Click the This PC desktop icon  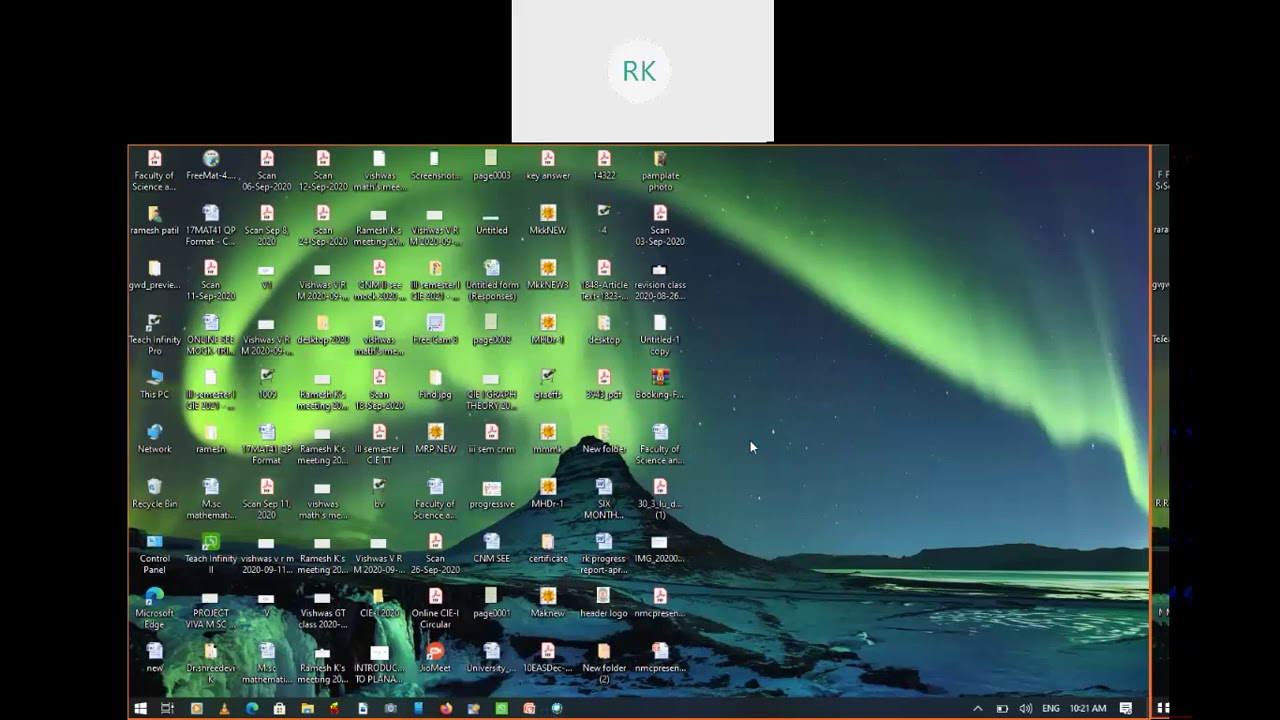(x=154, y=384)
